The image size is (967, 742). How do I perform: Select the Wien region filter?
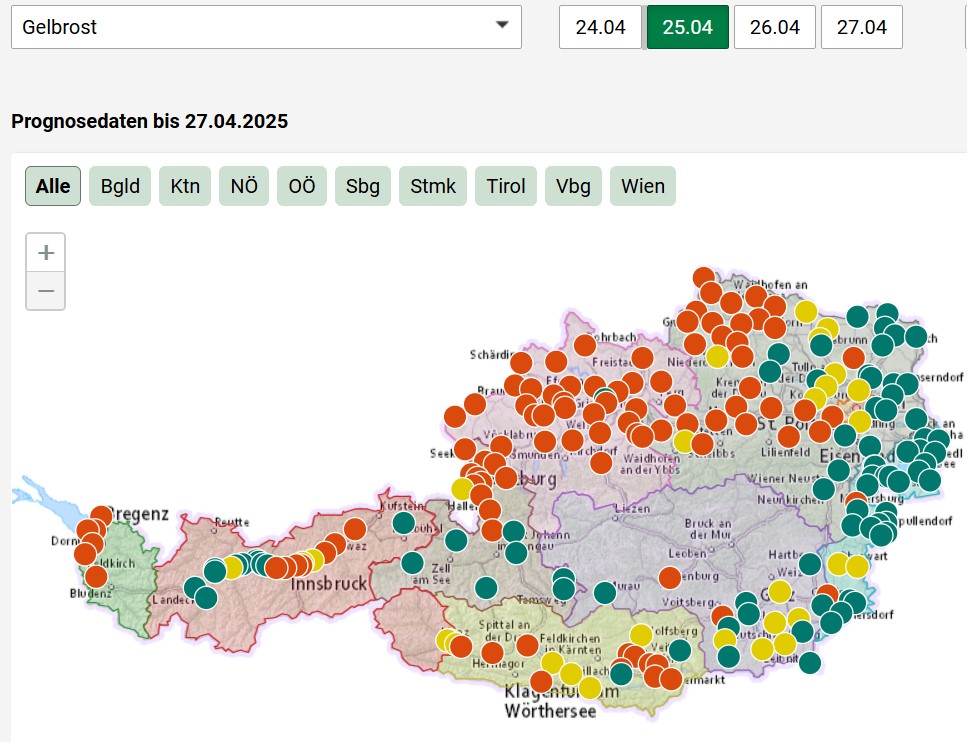(643, 186)
